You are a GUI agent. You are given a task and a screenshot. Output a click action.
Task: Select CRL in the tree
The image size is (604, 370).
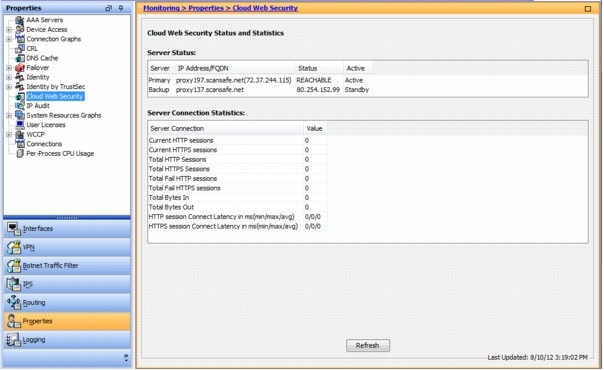tap(32, 49)
